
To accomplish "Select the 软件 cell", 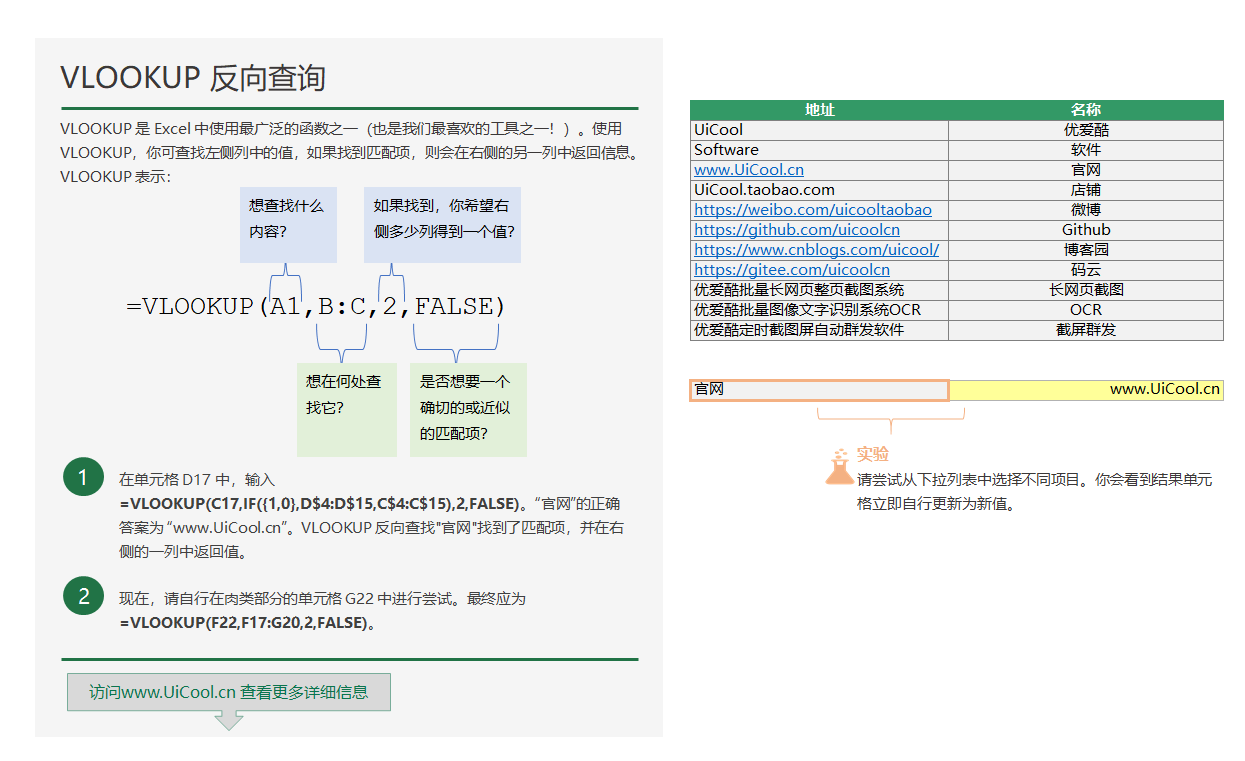I will pyautogui.click(x=1086, y=150).
